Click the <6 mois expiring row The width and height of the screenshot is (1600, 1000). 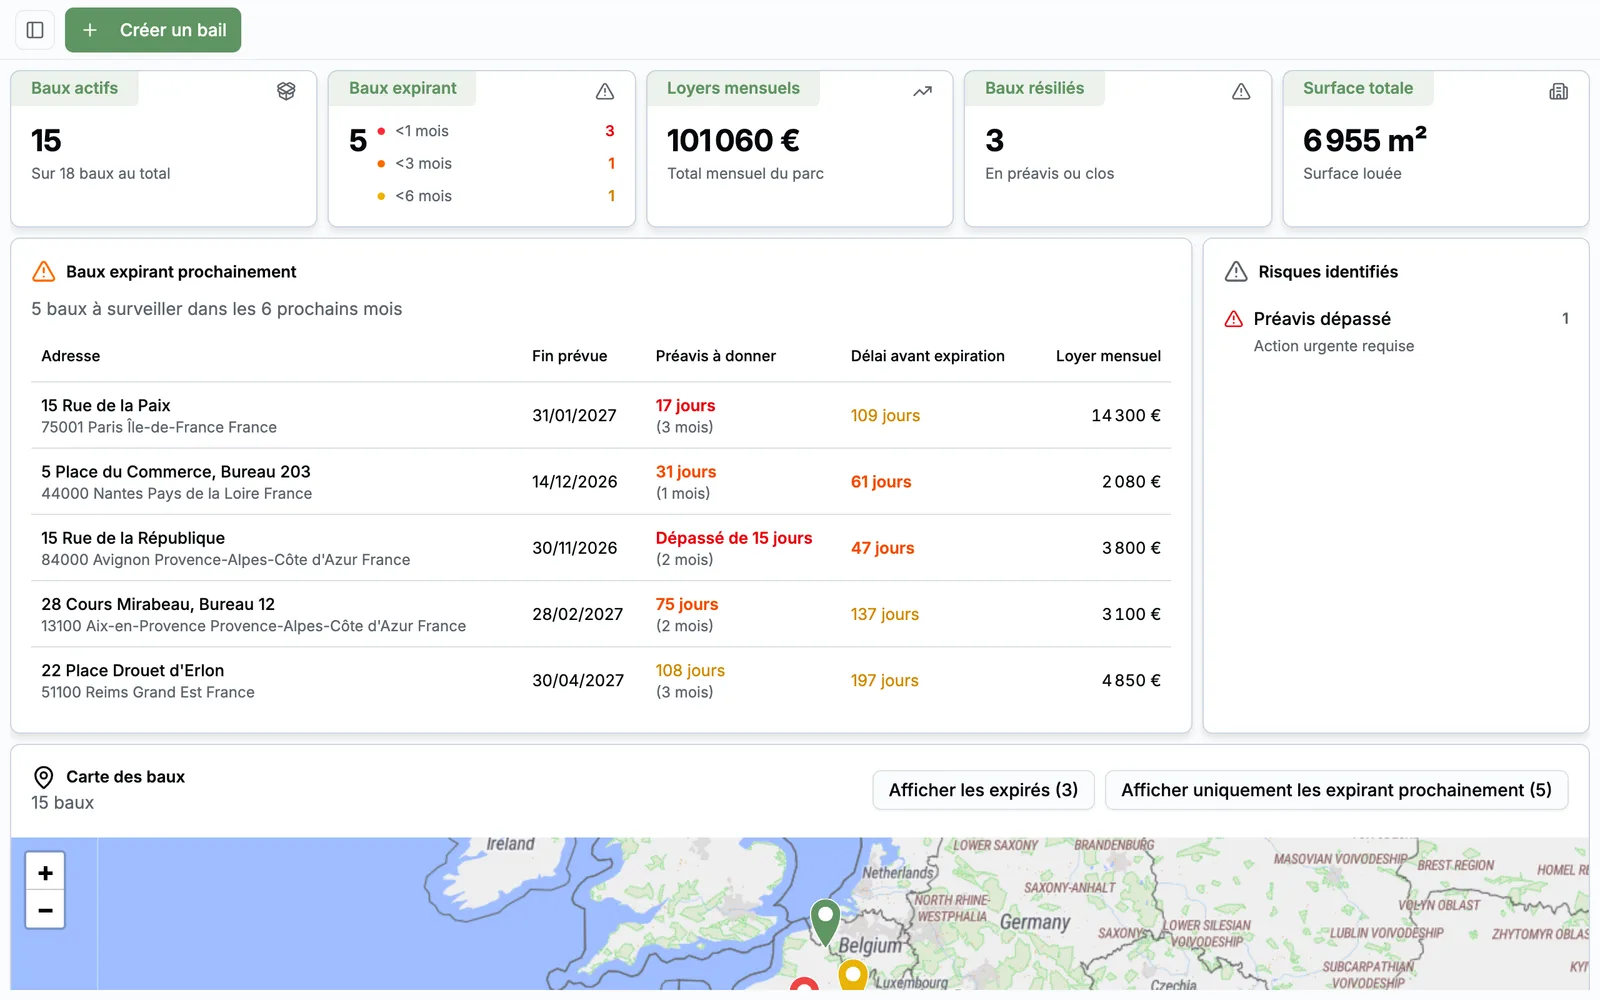[x=495, y=196]
